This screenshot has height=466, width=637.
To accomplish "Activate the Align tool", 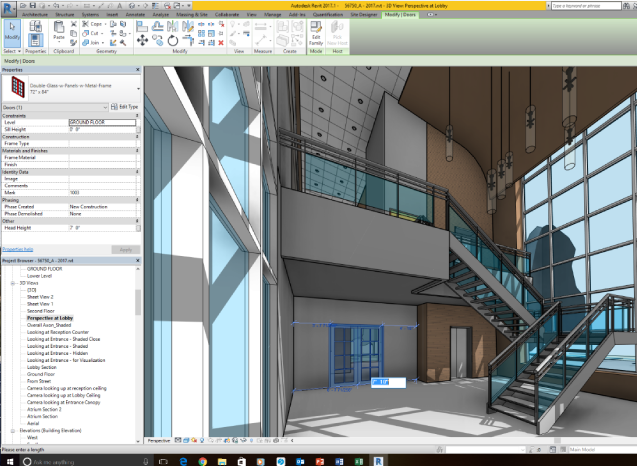I will point(142,27).
